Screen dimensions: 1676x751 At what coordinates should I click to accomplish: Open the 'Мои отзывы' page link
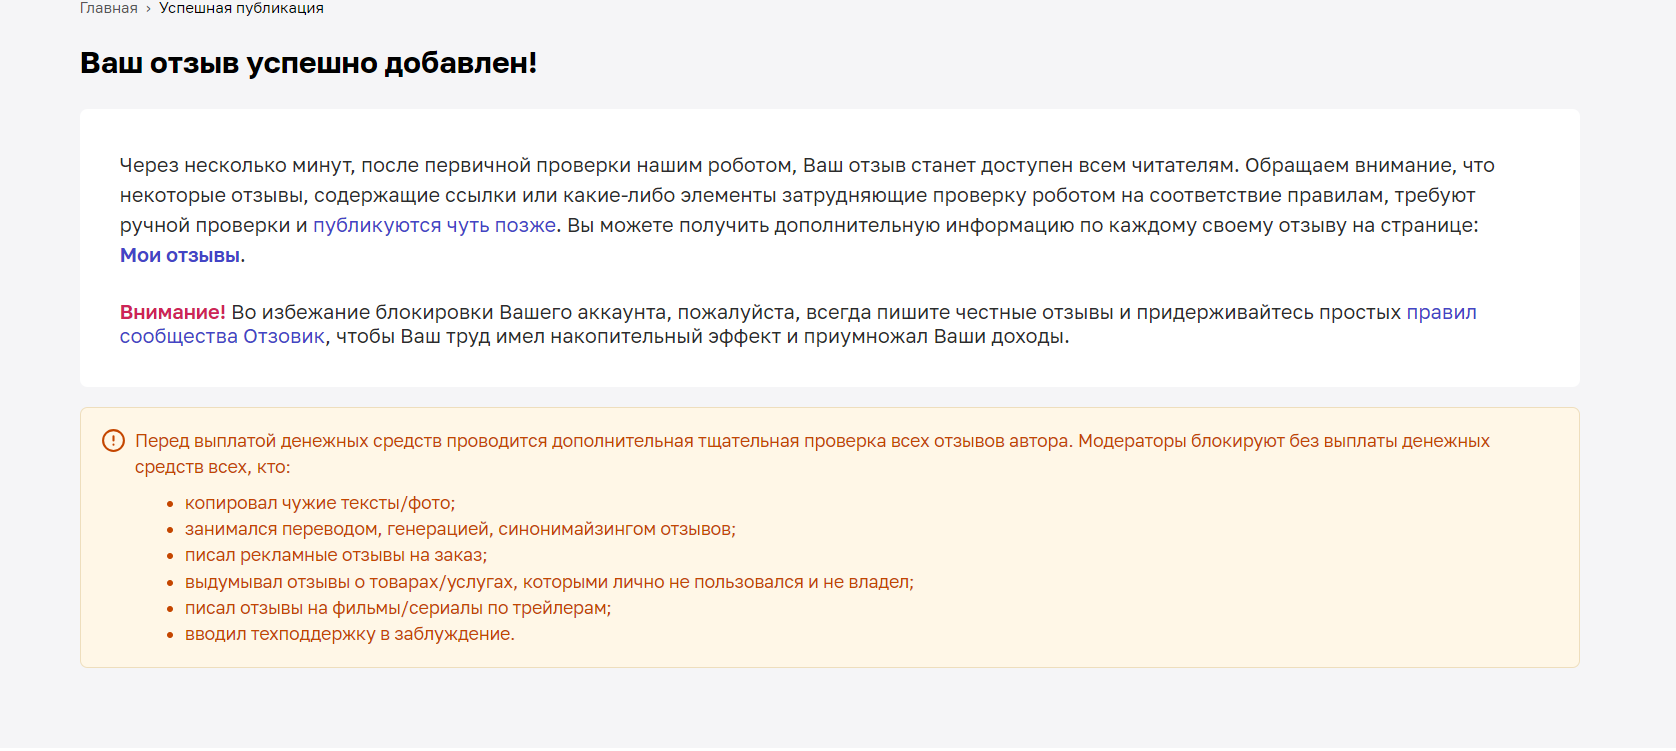tap(180, 255)
